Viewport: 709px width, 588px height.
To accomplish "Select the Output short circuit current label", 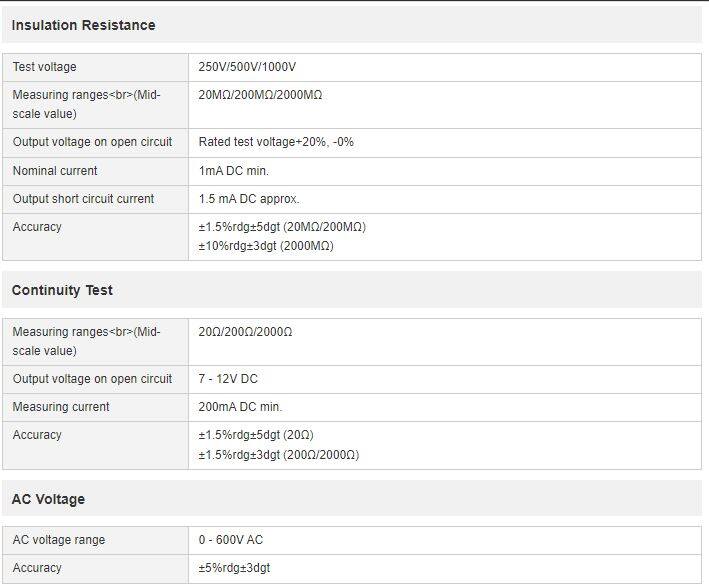I will pyautogui.click(x=83, y=199).
